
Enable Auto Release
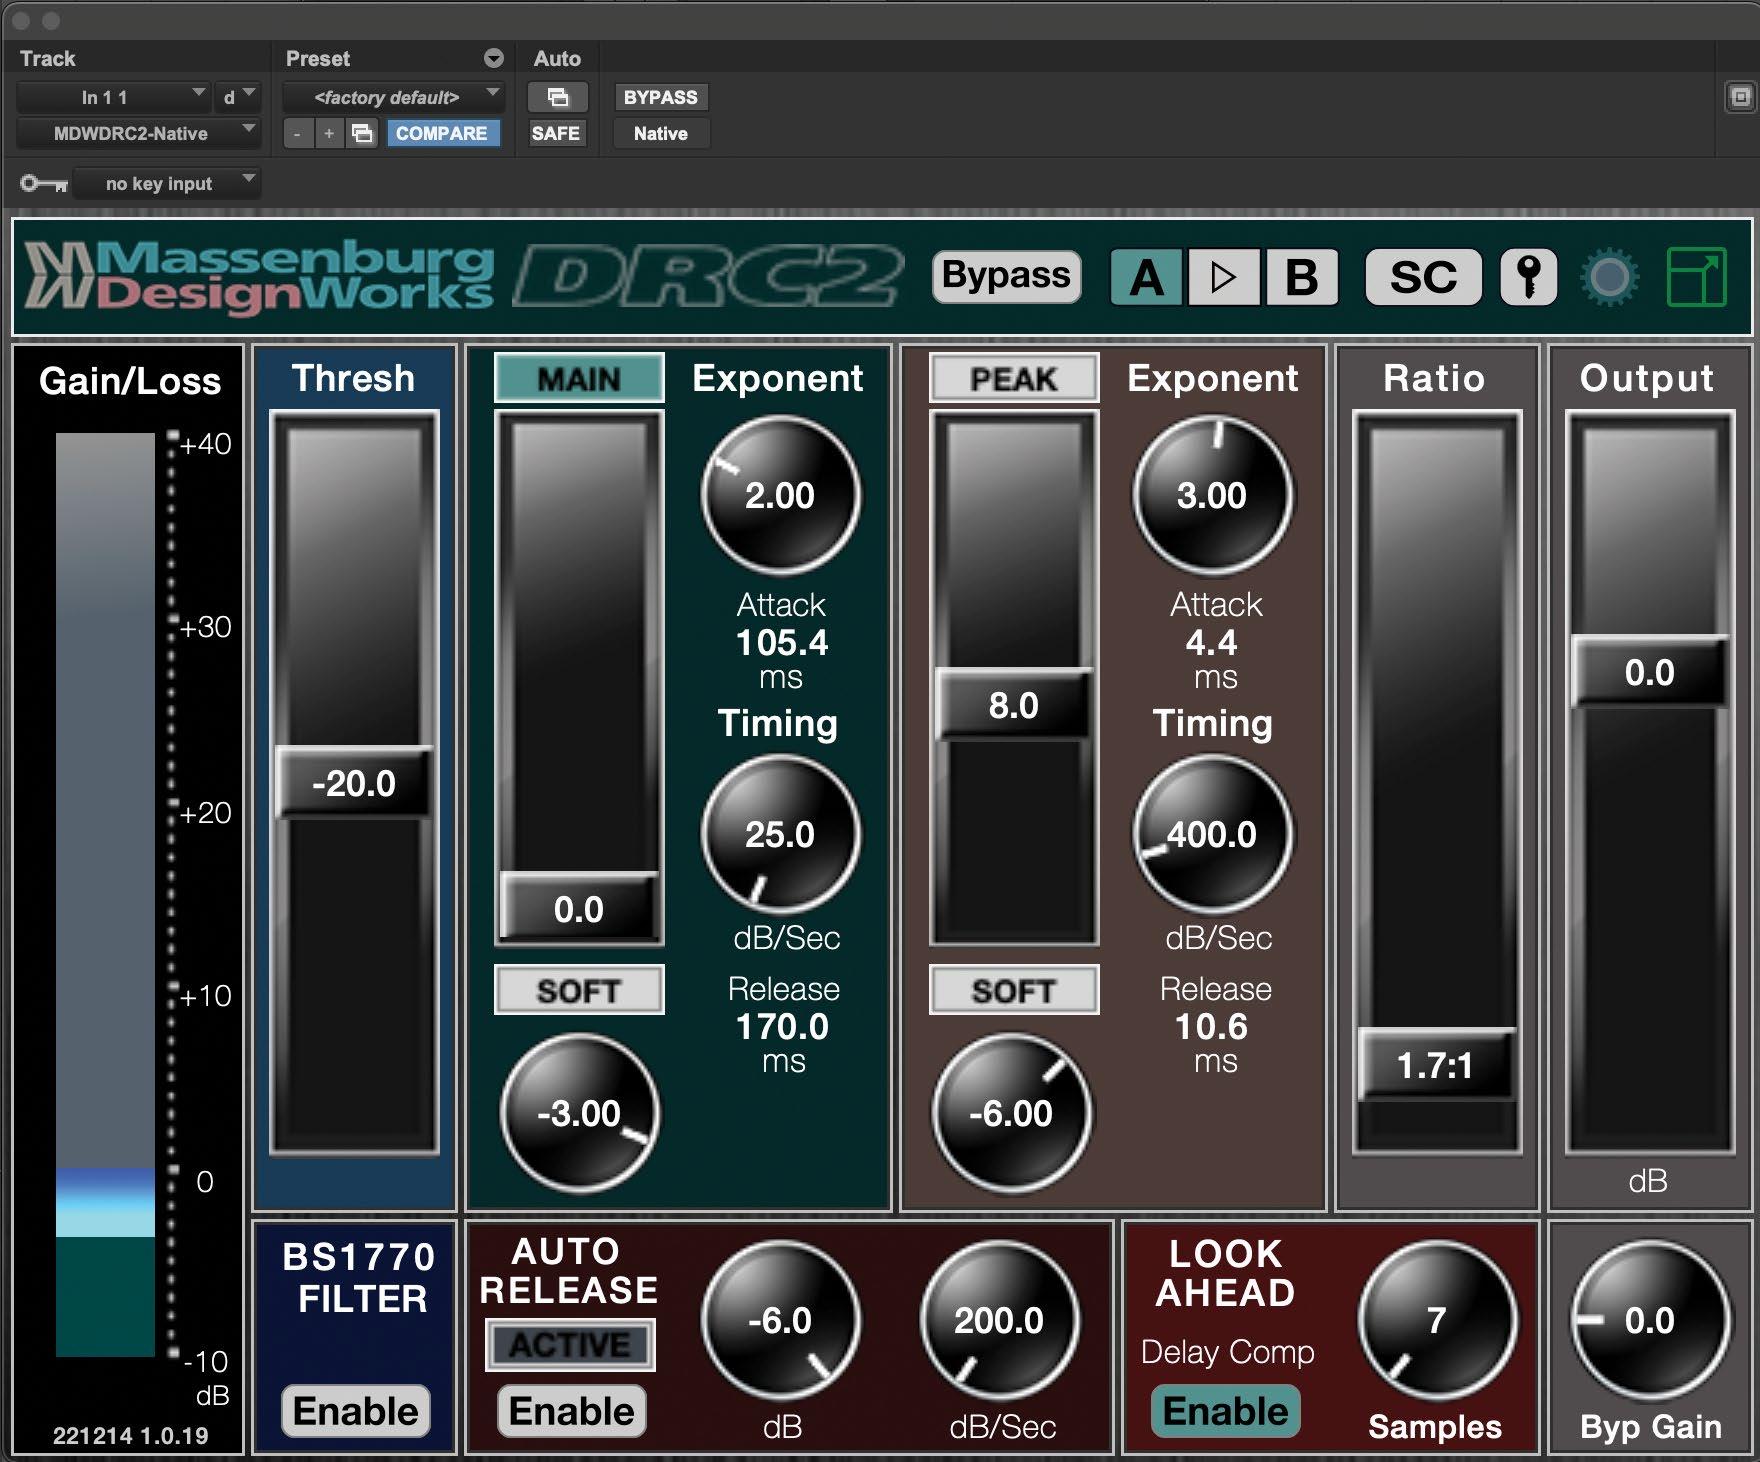tap(571, 1411)
